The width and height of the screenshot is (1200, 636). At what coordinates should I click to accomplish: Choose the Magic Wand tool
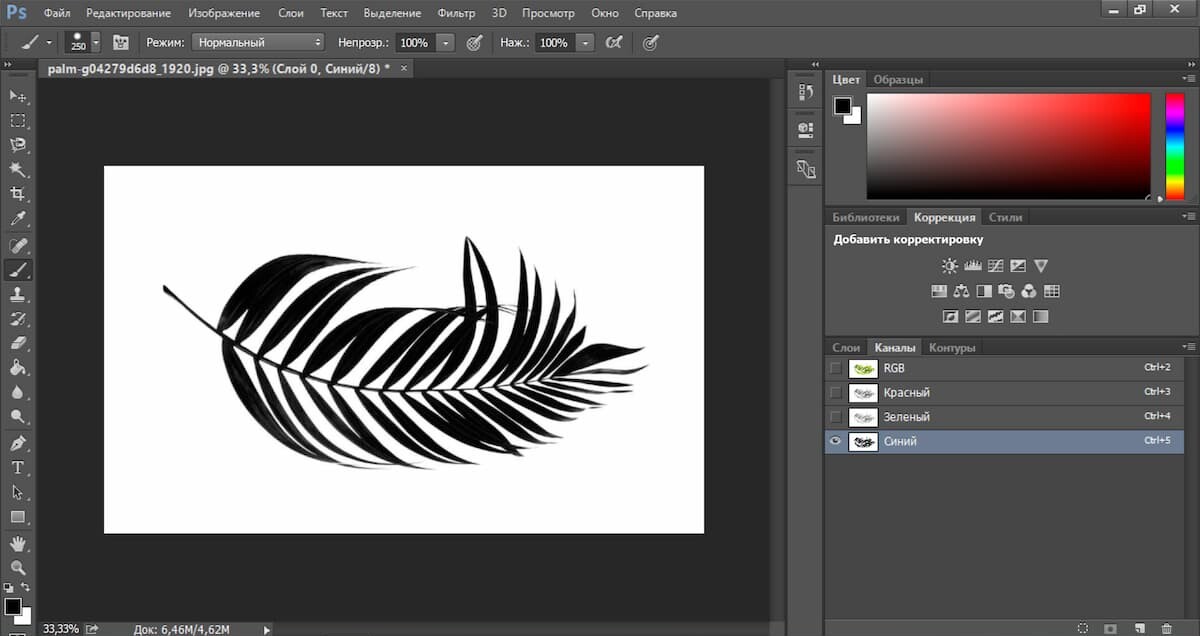click(17, 169)
